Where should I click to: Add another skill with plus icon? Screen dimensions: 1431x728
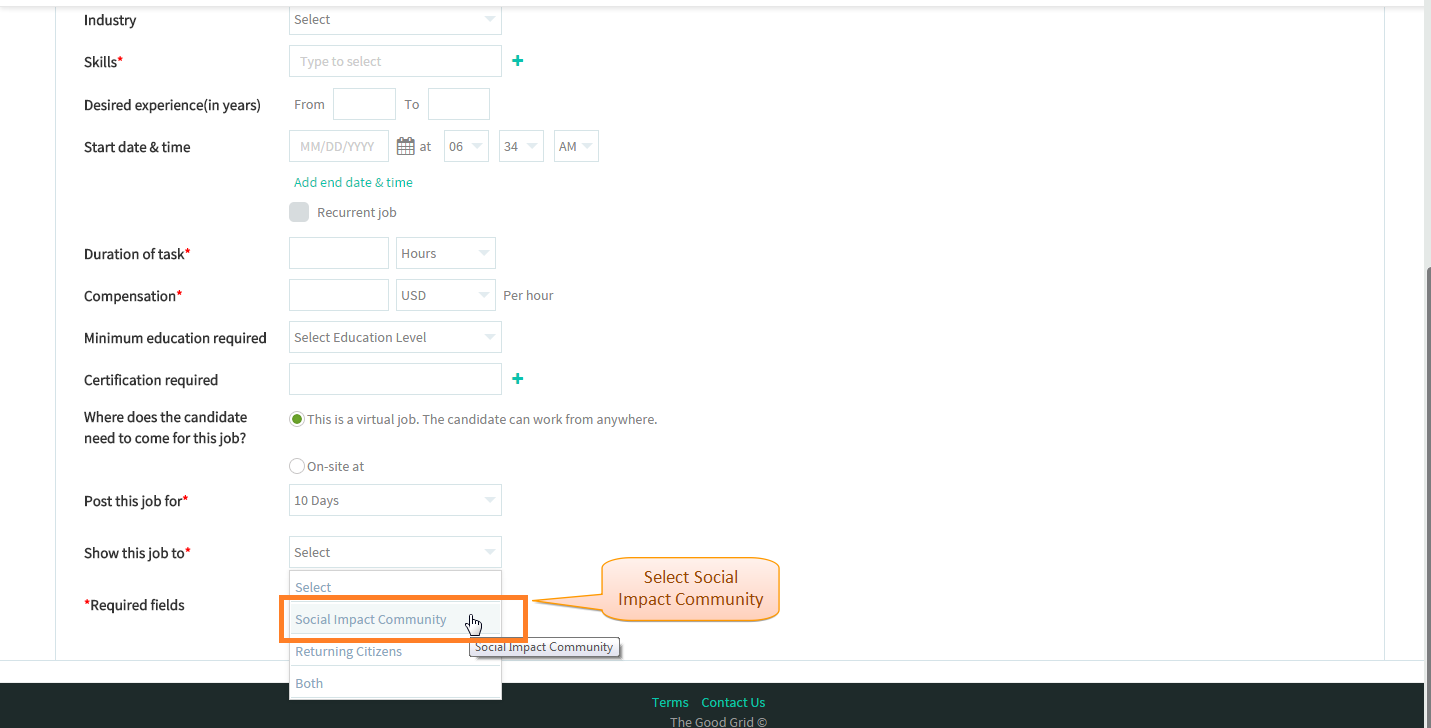tap(517, 61)
